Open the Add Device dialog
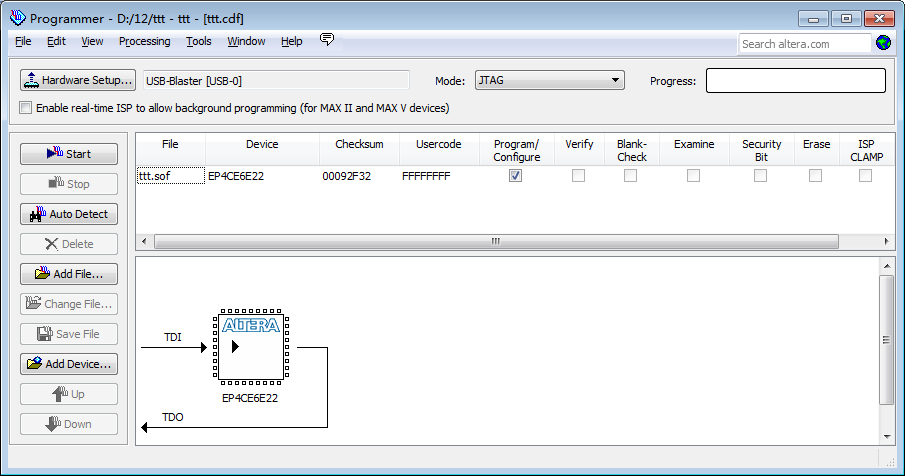Viewport: 905px width, 476px height. [69, 364]
